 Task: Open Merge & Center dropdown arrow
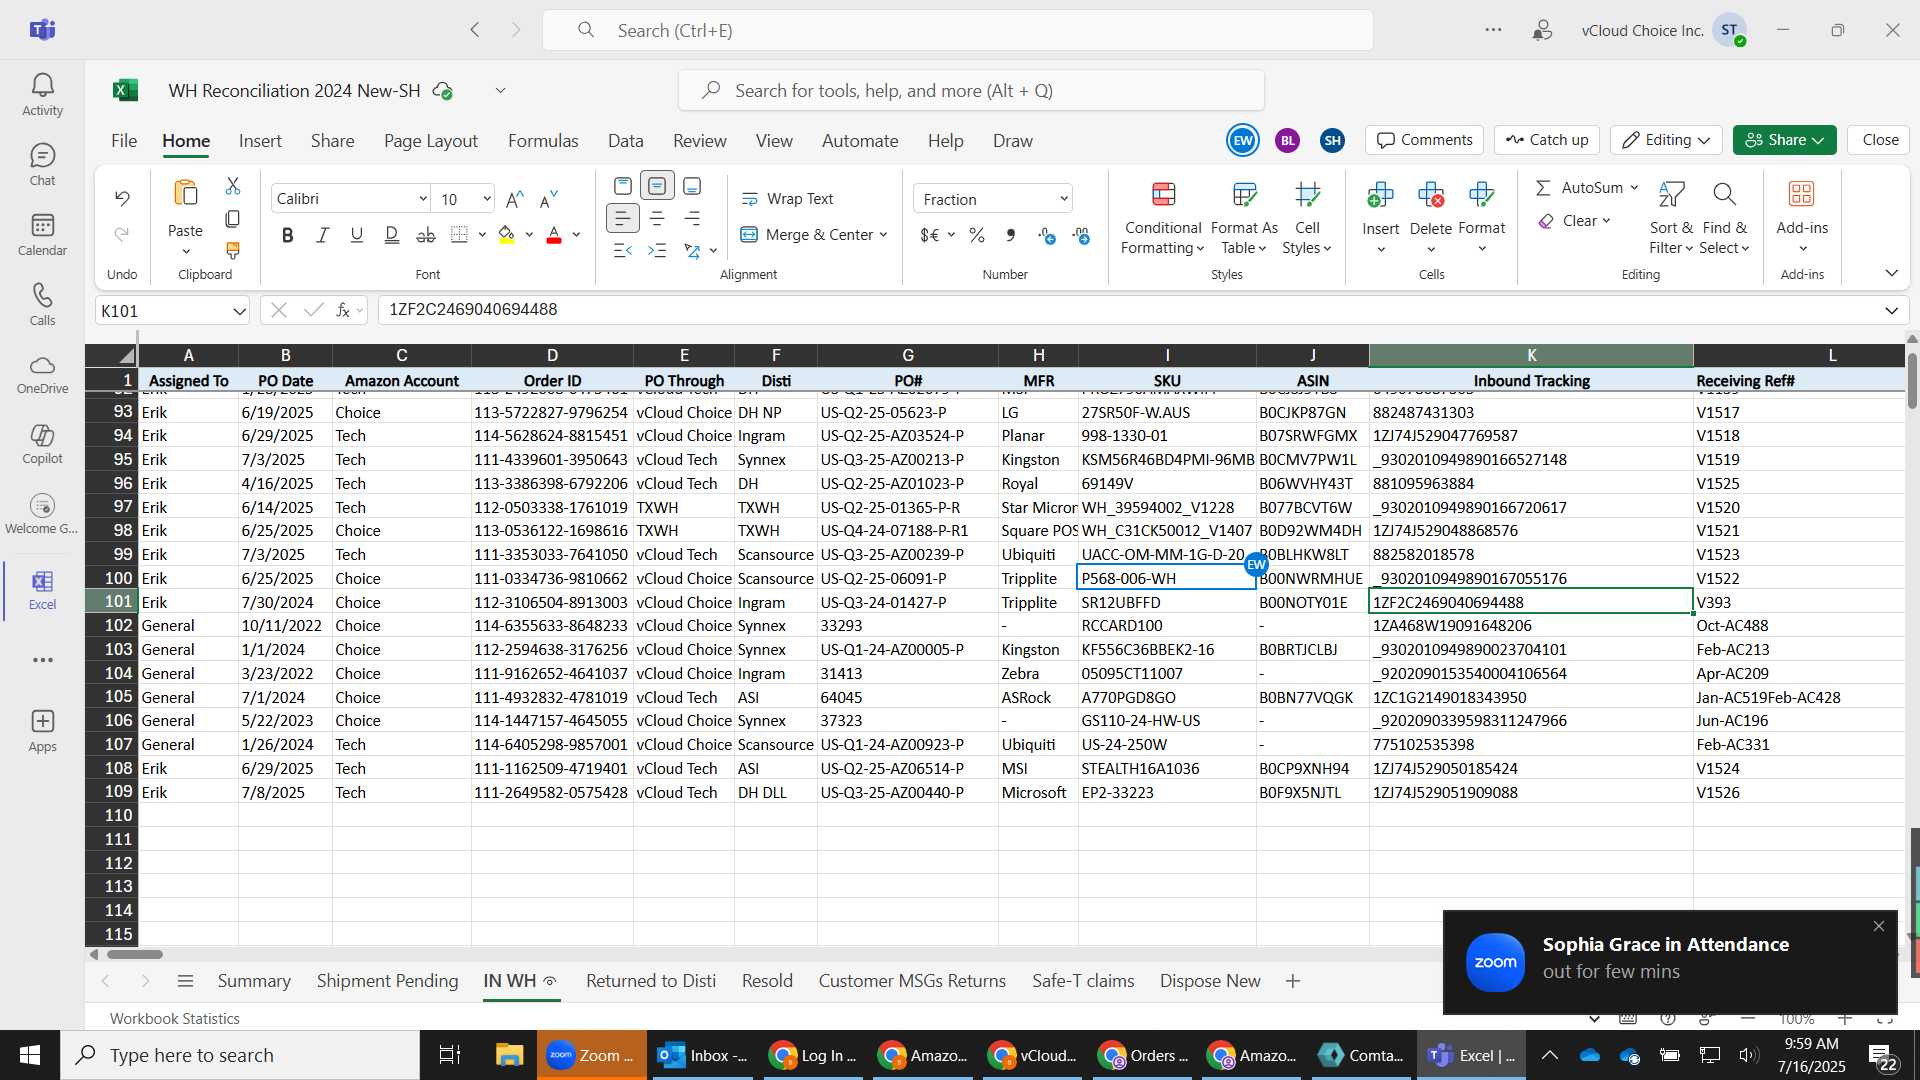click(884, 235)
